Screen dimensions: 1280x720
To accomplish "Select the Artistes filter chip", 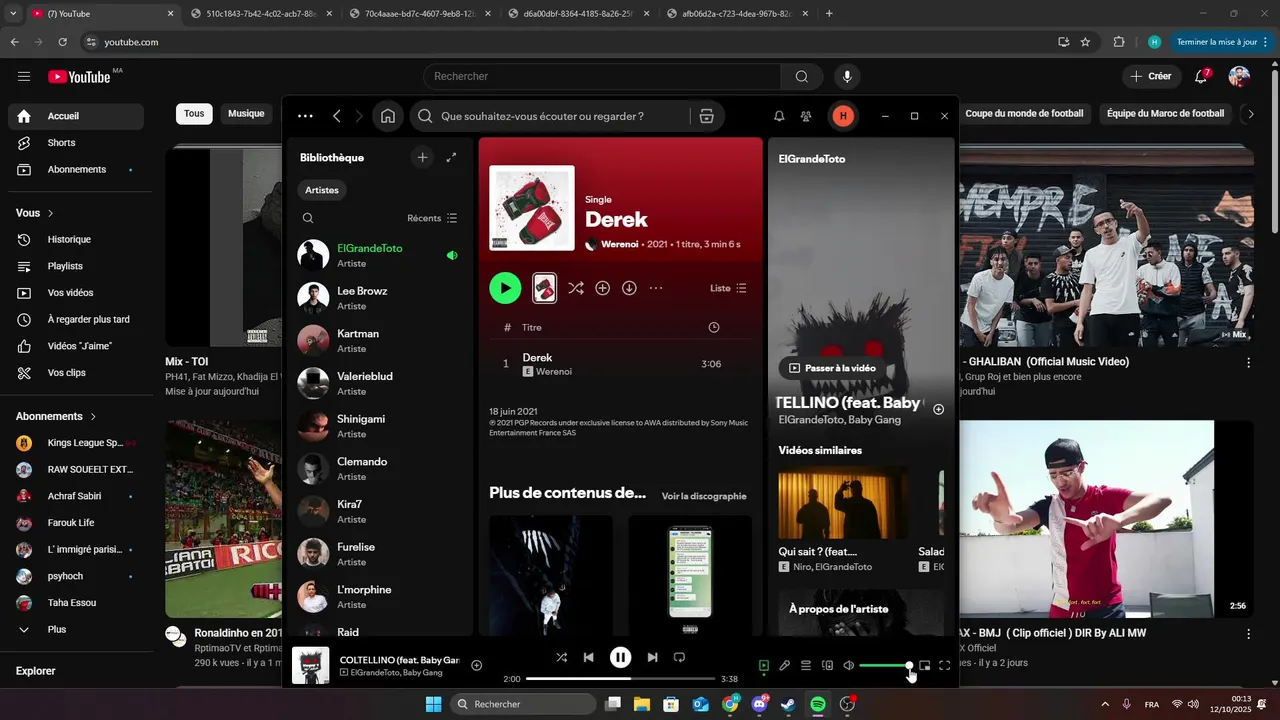I will coord(322,190).
